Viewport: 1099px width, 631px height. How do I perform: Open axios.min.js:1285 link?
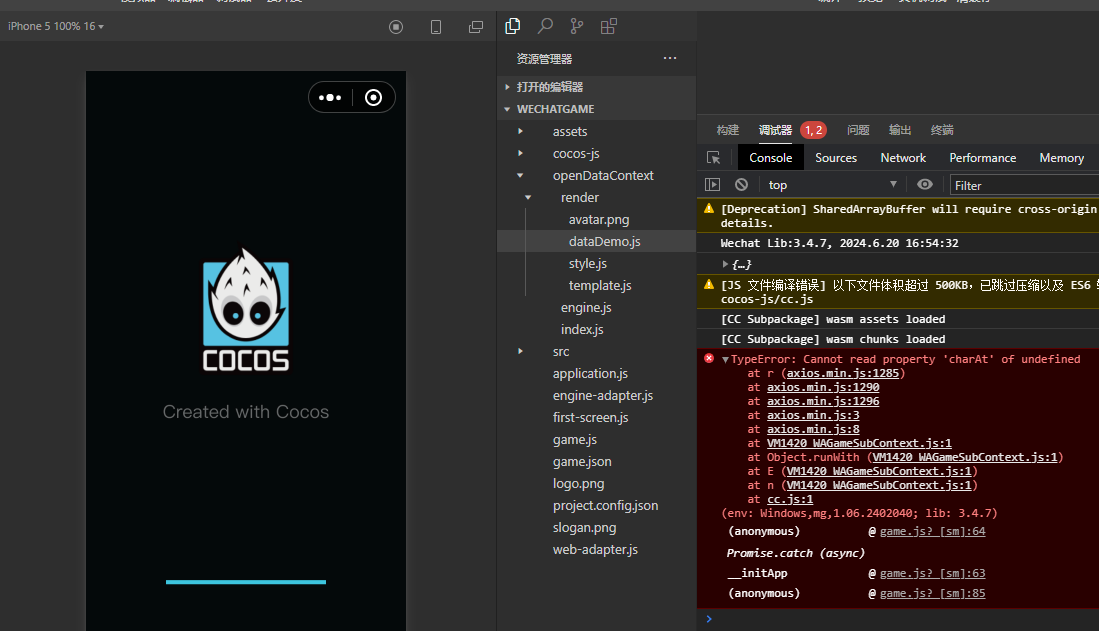pyautogui.click(x=842, y=373)
